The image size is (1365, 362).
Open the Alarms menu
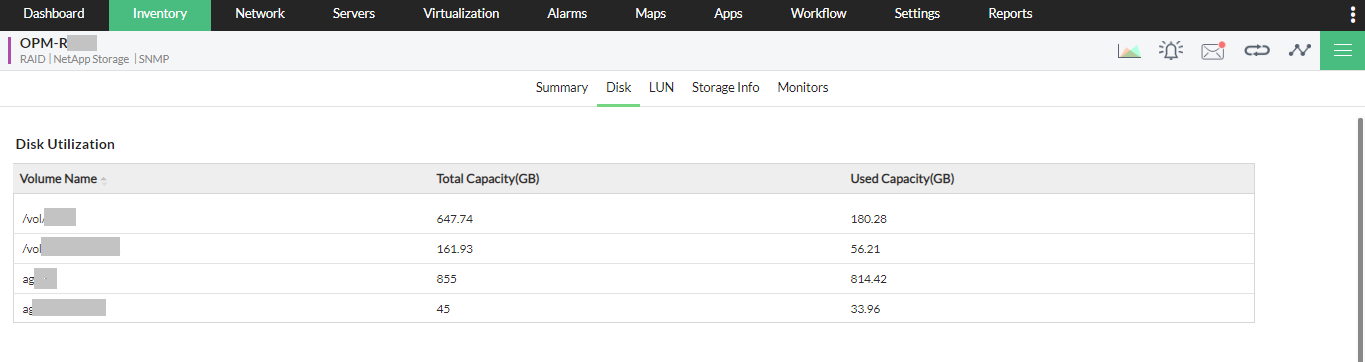(567, 14)
